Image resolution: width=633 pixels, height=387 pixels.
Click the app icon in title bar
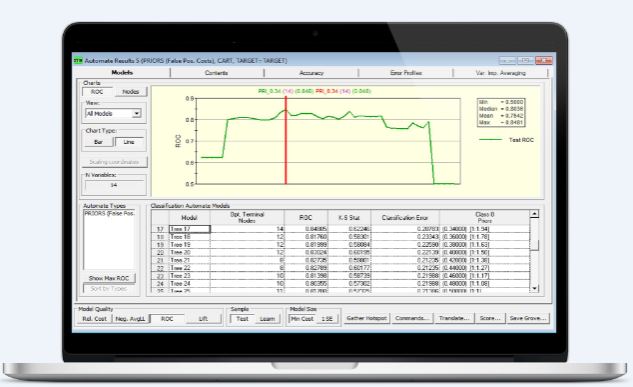(x=78, y=61)
